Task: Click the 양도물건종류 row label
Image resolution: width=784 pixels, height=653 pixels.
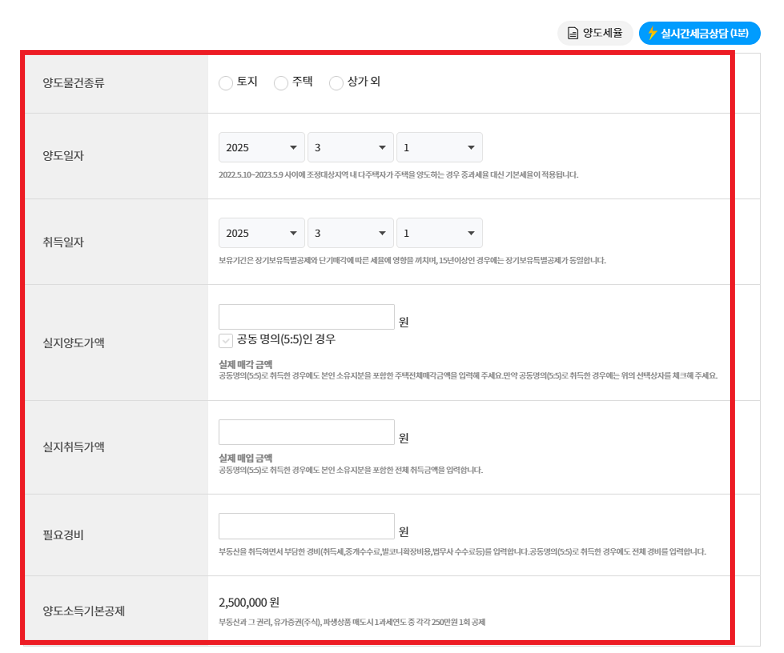Action: pos(74,83)
